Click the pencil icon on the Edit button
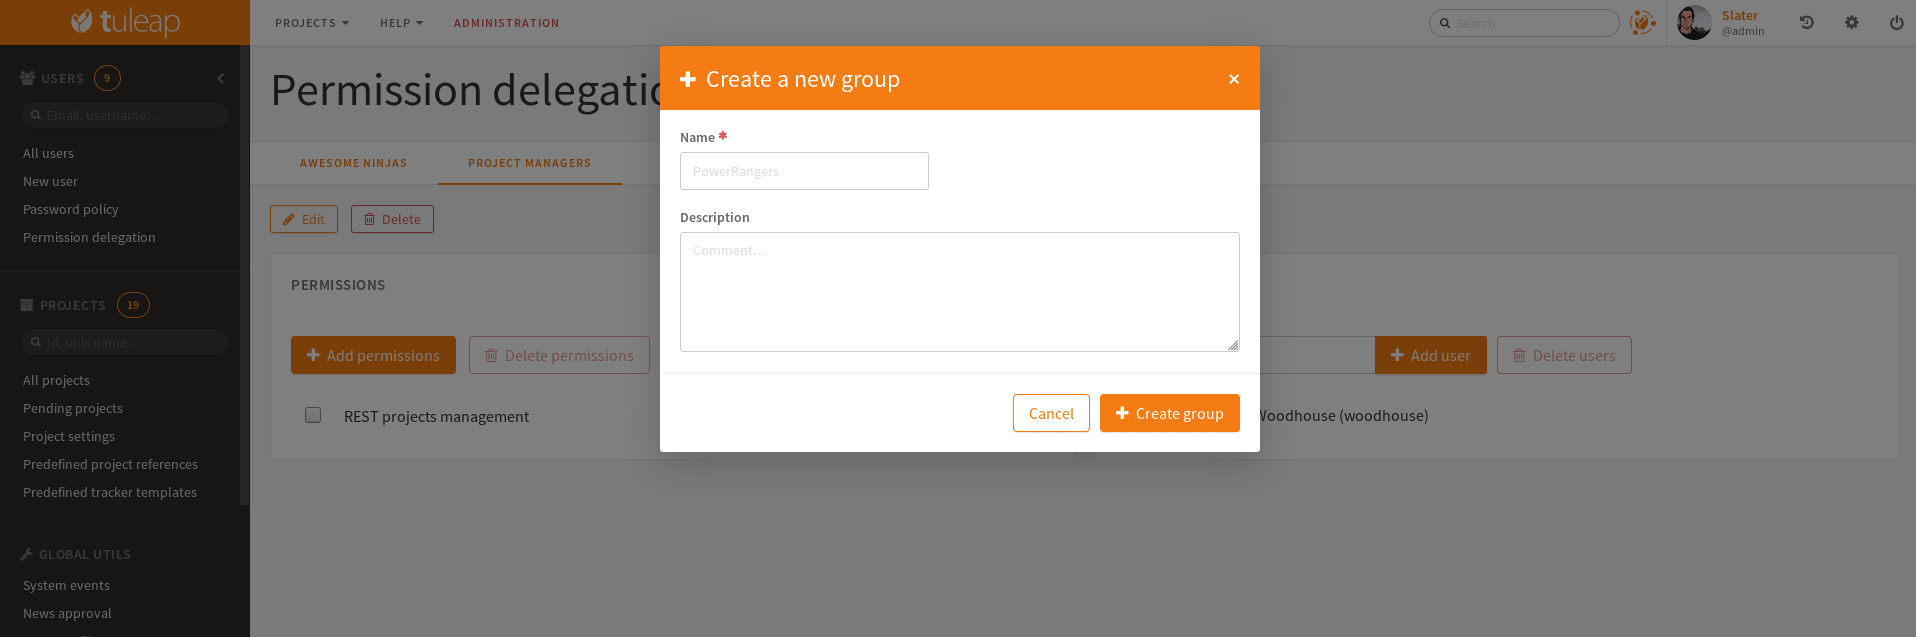Screen dimensions: 1916x637 [289, 219]
